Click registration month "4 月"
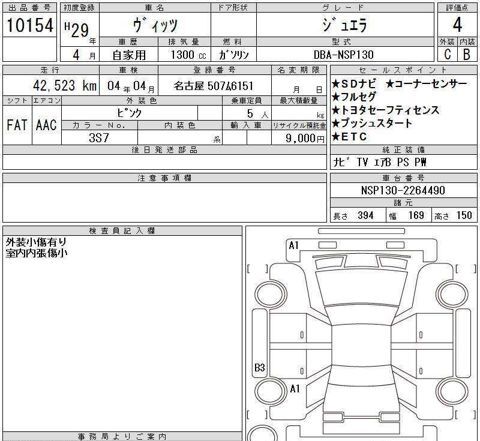This screenshot has width=480, height=441. (84, 55)
